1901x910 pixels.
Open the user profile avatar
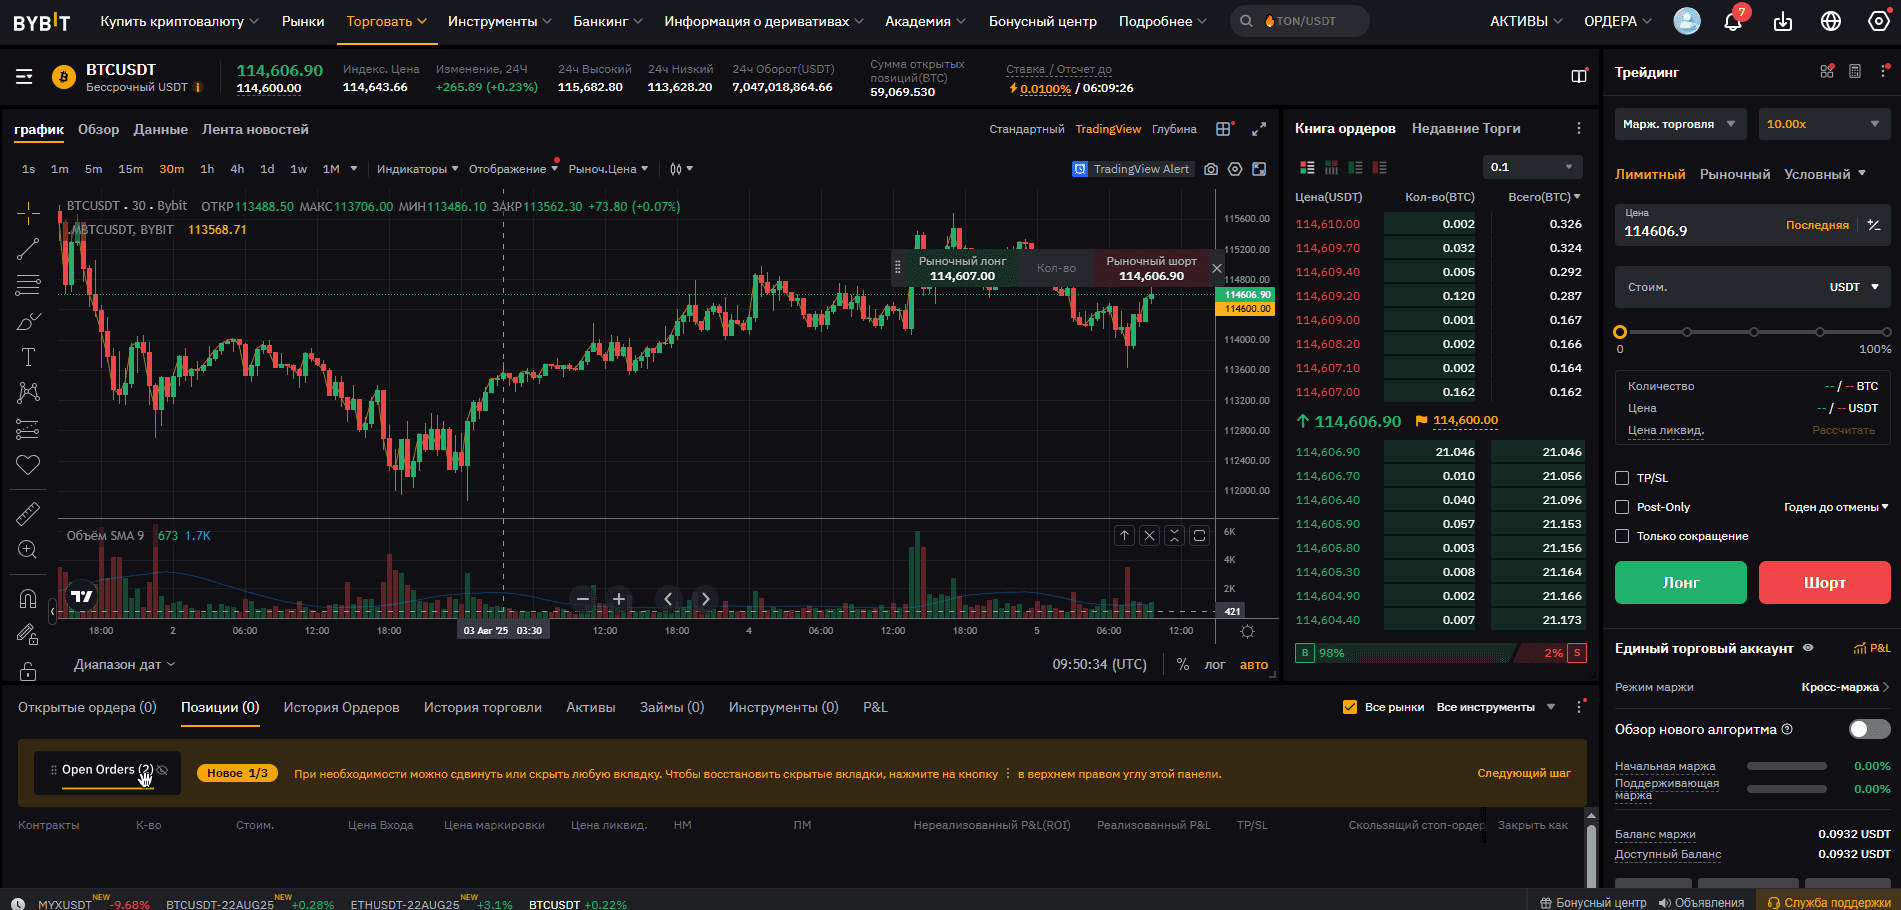pyautogui.click(x=1687, y=21)
